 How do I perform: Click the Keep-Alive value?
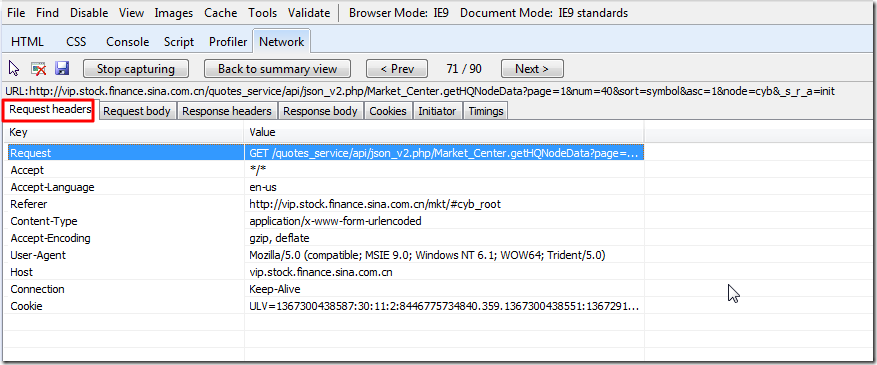point(275,289)
